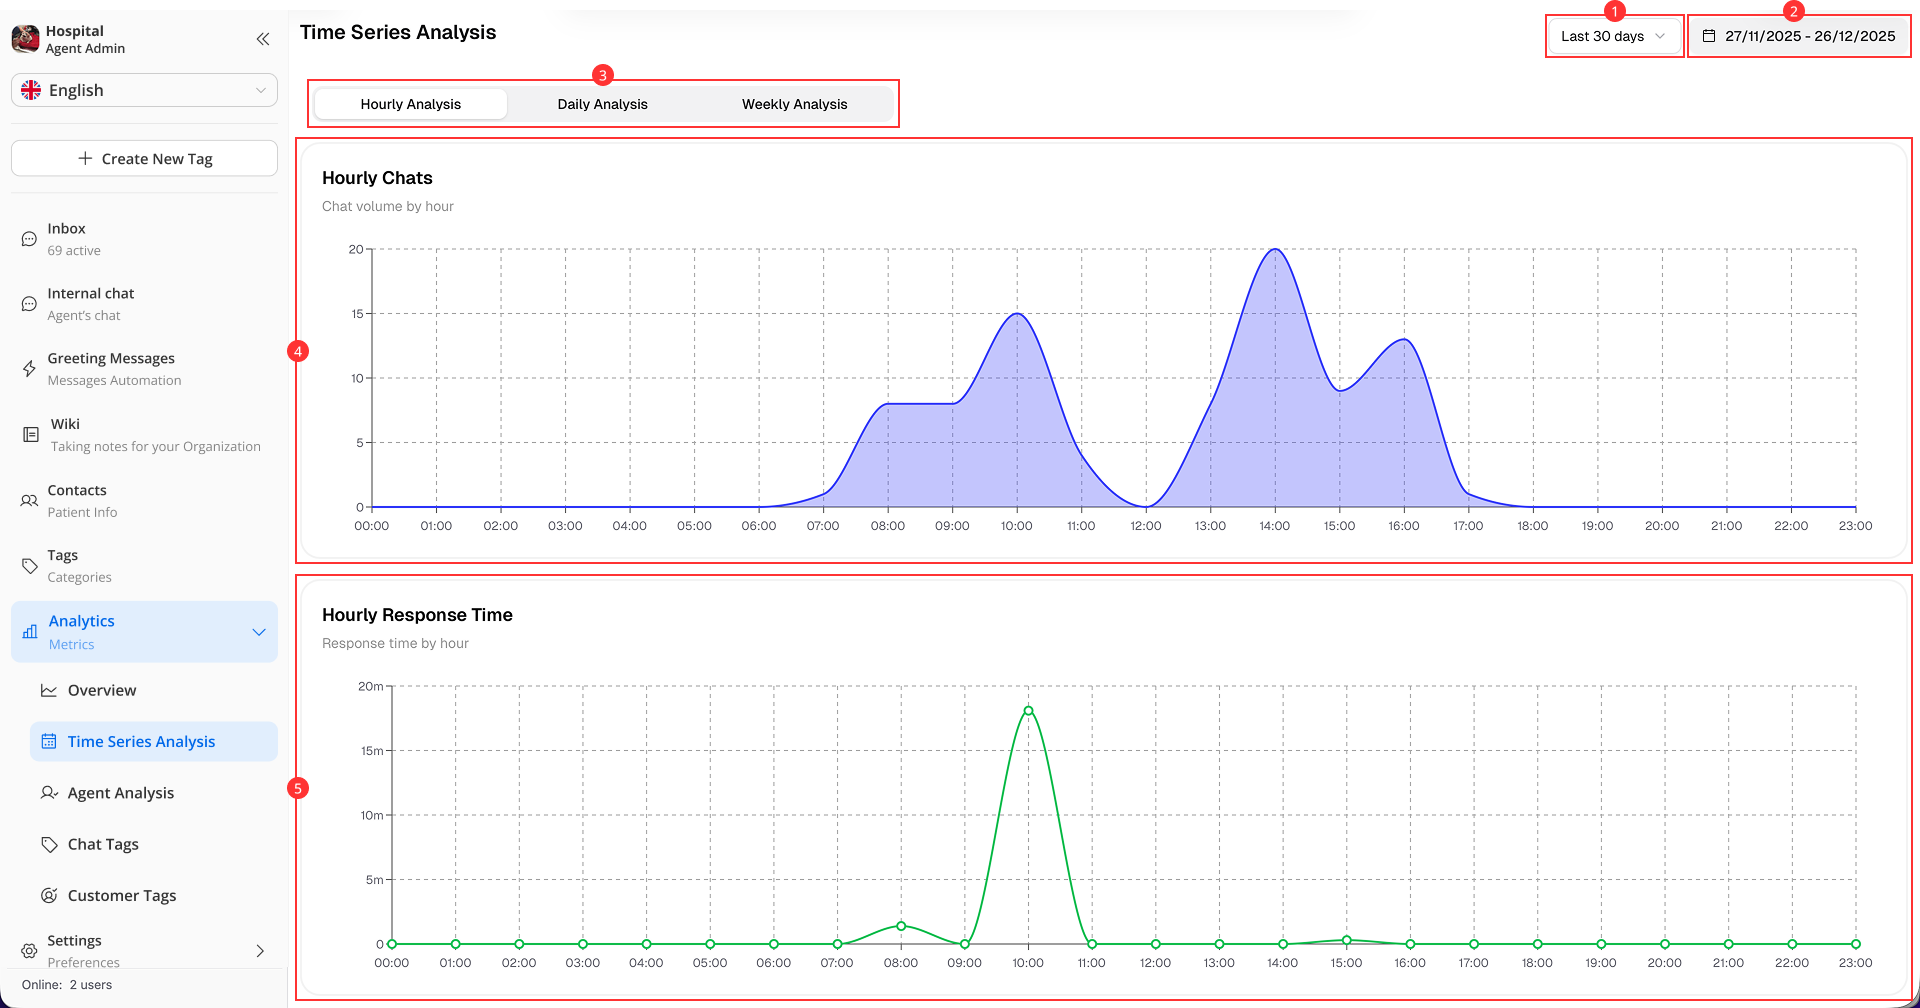
Task: Create a new tag
Action: coord(144,158)
